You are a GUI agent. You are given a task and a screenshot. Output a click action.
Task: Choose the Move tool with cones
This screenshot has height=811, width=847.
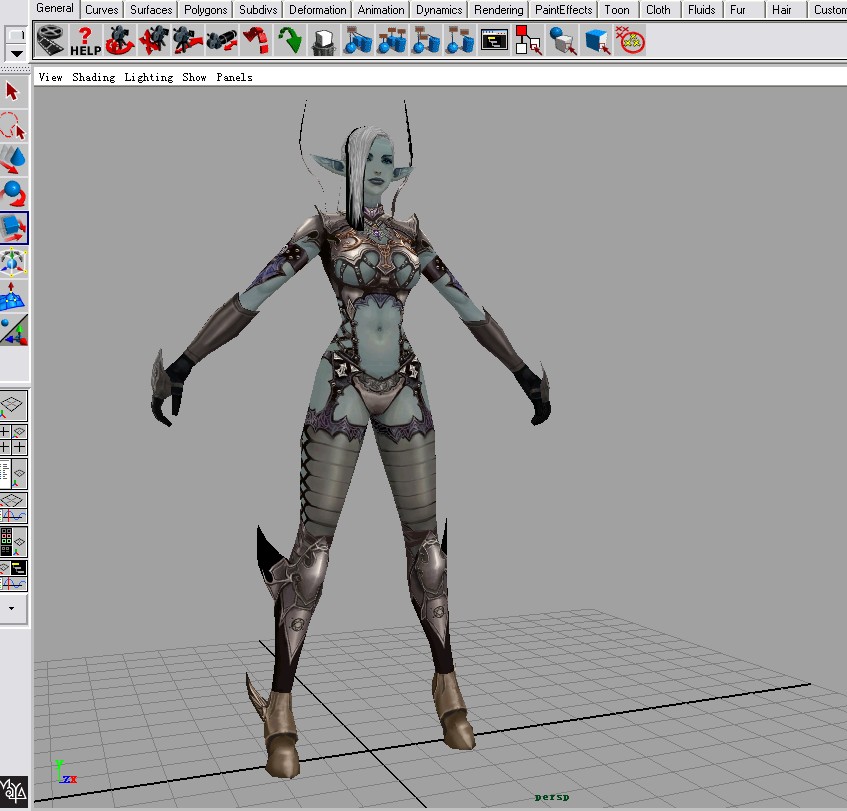coord(13,159)
